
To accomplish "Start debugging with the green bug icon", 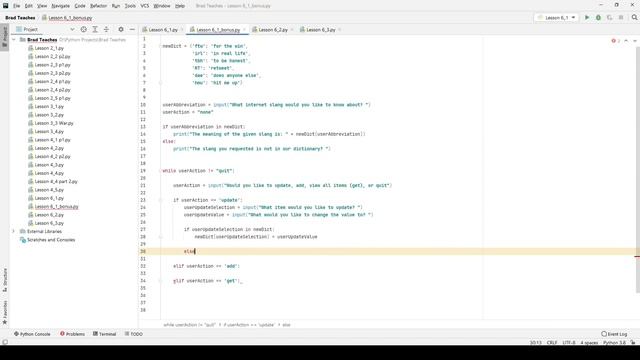I will click(598, 18).
